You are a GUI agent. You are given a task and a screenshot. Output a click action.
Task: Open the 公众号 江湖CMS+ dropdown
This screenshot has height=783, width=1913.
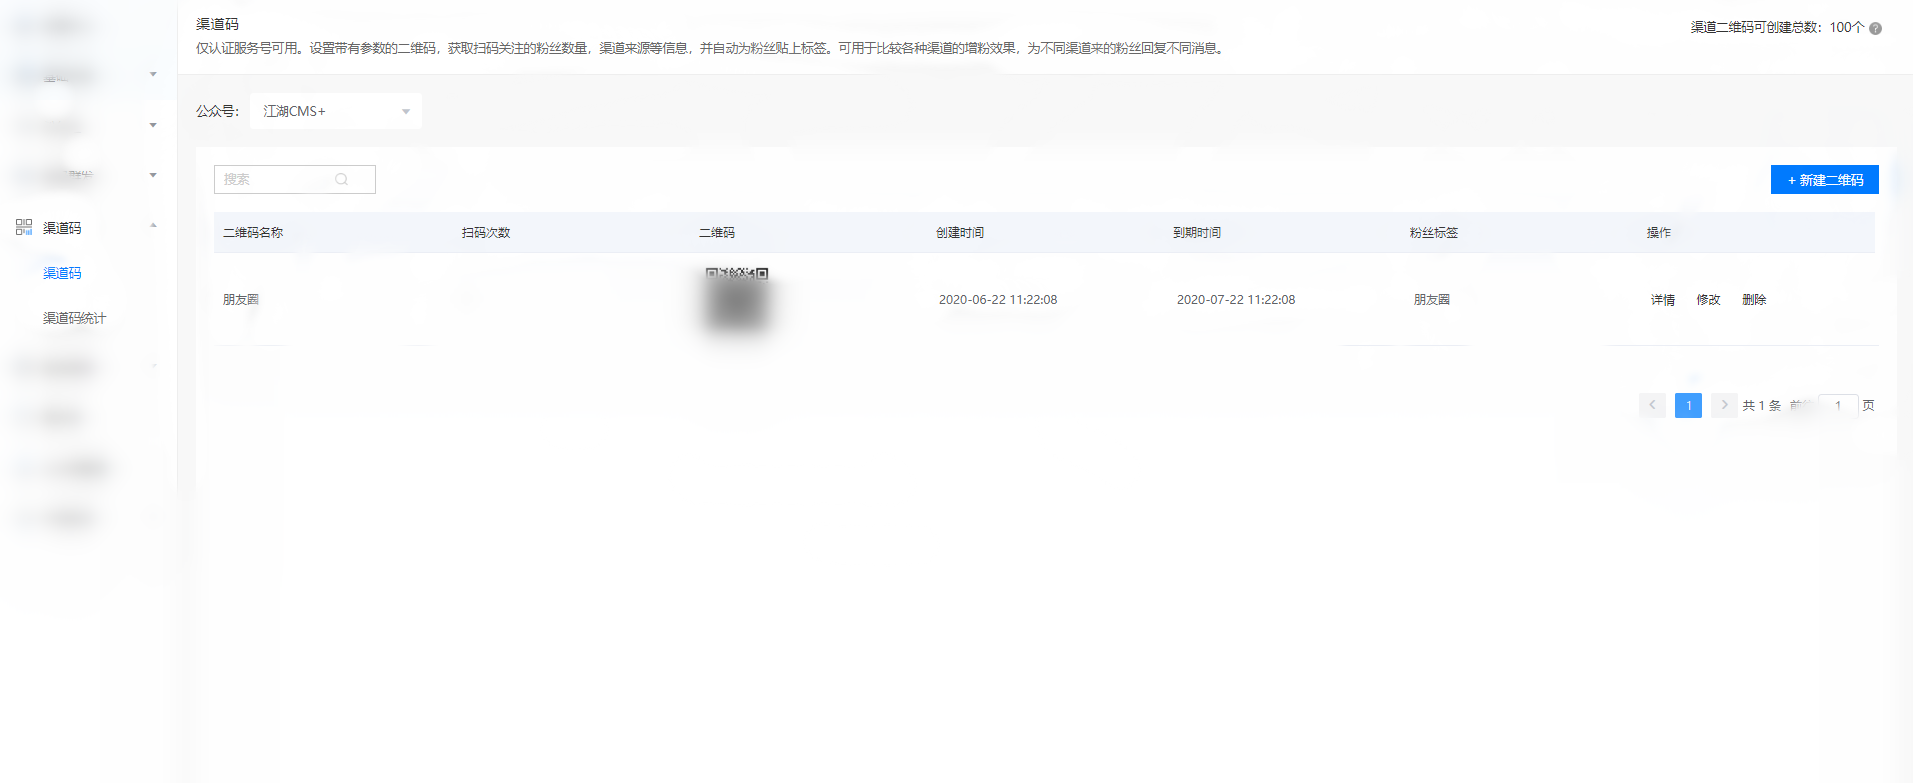(x=336, y=111)
